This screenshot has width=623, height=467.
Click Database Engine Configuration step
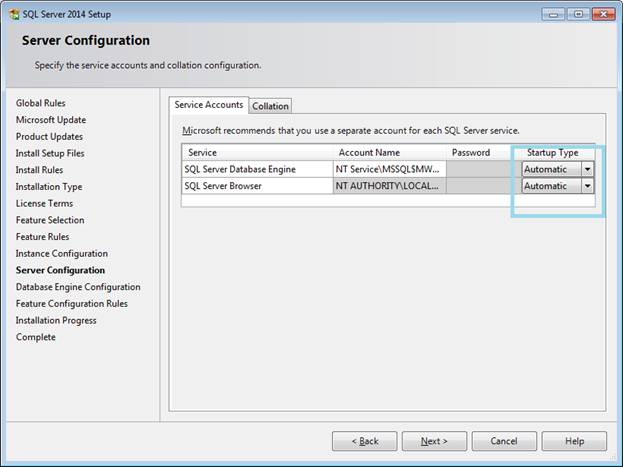click(x=78, y=287)
